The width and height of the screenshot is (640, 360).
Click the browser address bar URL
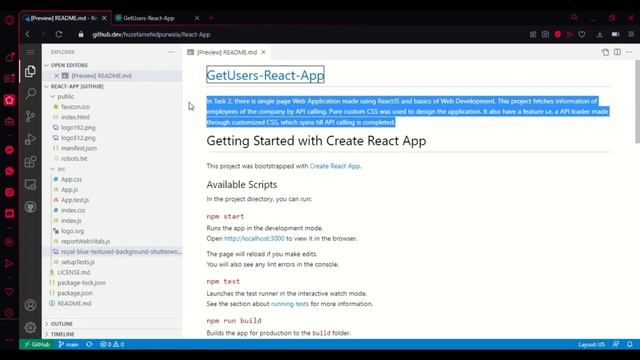pos(151,35)
